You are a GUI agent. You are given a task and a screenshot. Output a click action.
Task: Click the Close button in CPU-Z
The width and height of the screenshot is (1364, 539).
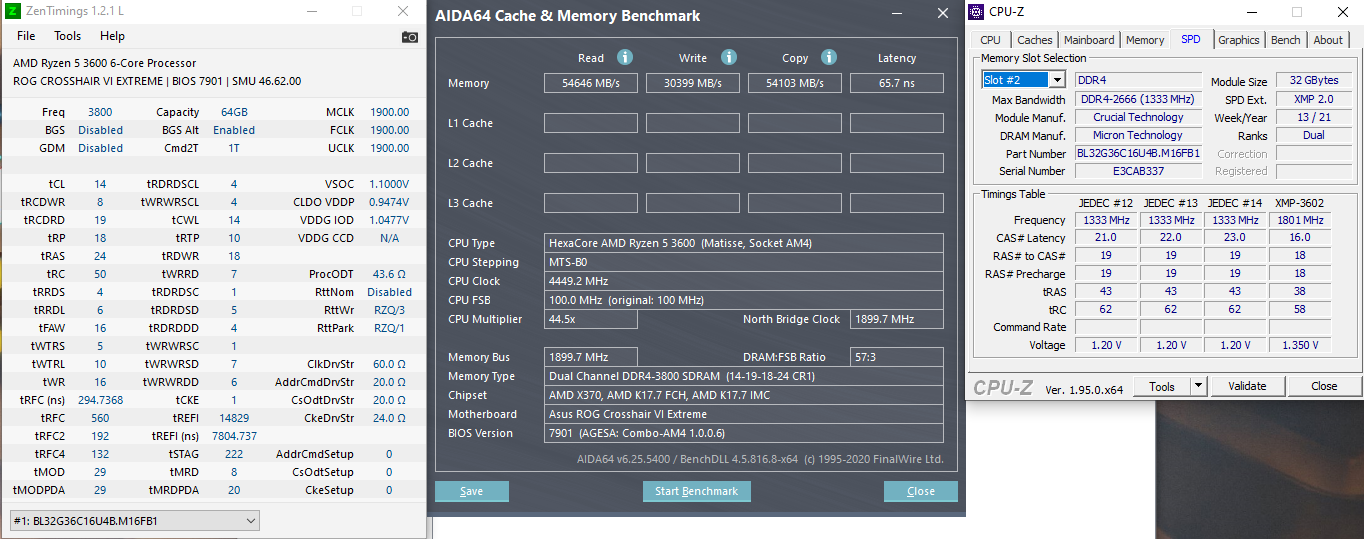(x=1324, y=386)
